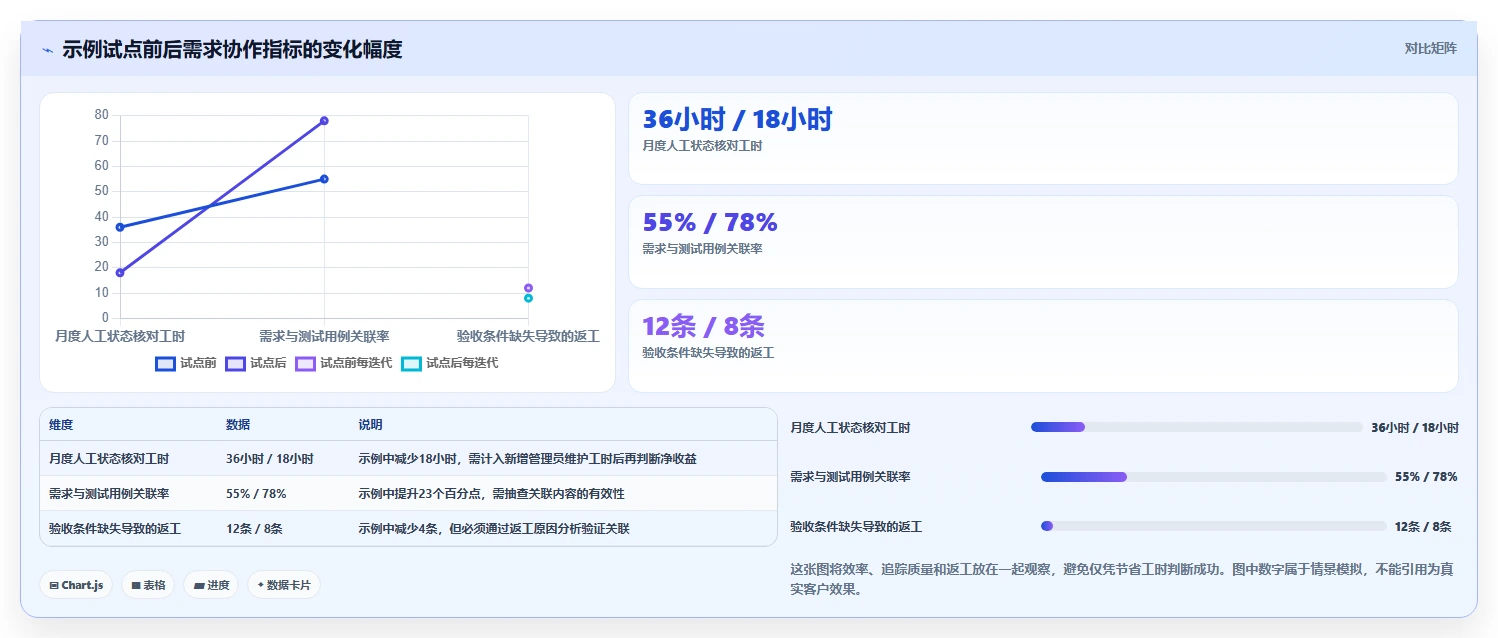The width and height of the screenshot is (1498, 638).
Task: Click the progress value 55% / 78%
Action: coord(1426,477)
